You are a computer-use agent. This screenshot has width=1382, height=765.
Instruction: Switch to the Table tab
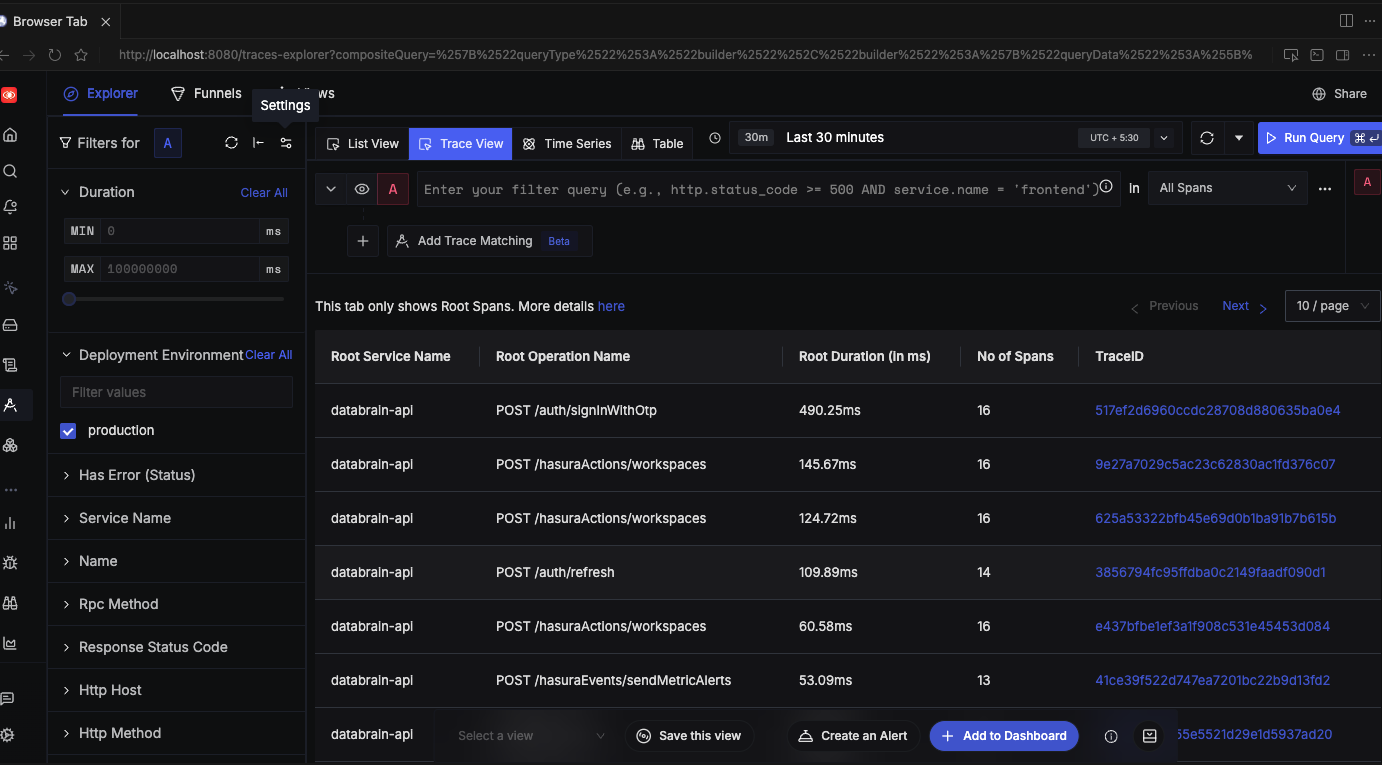(x=657, y=144)
